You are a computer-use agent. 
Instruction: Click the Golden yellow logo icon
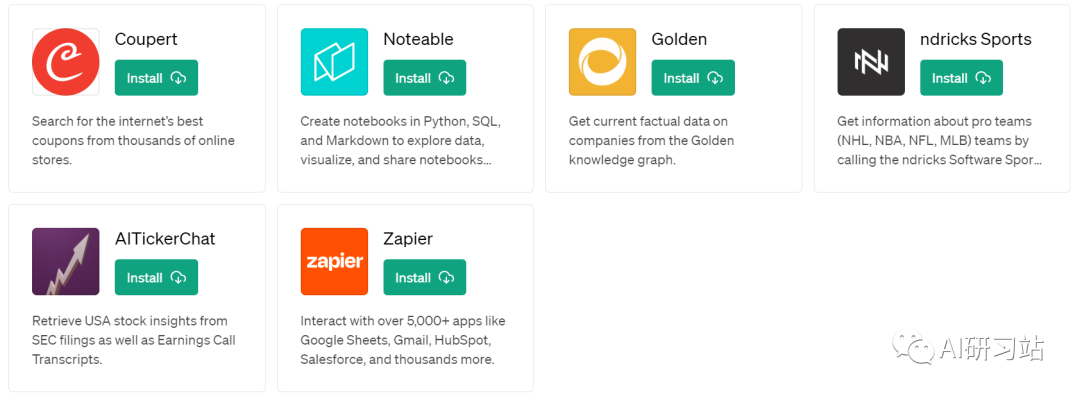(603, 62)
